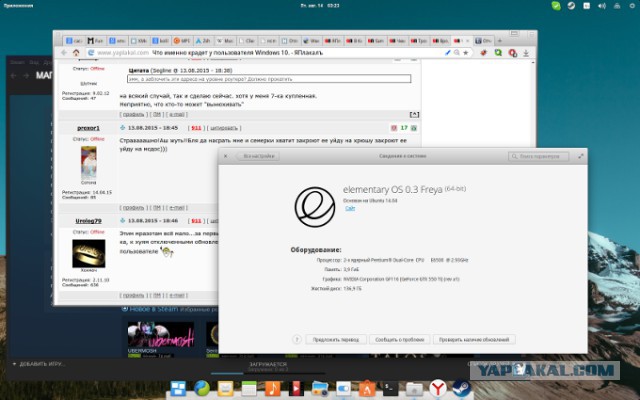640x400 pixels.
Task: Click in the Поиск параметров search field
Action: 539,156
